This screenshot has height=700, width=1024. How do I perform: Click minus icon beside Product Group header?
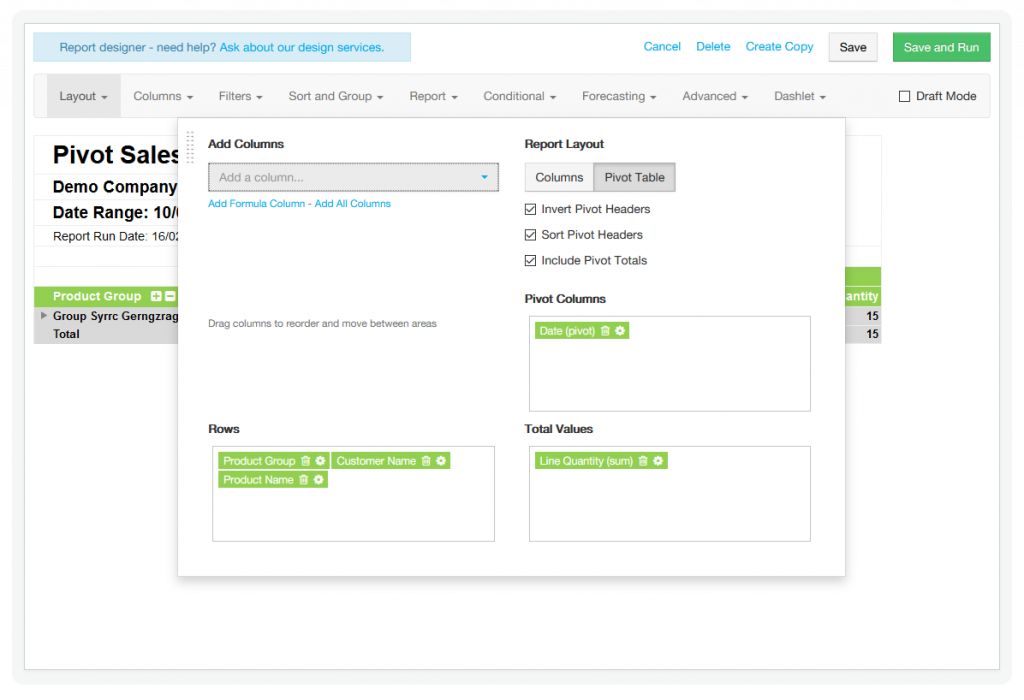pyautogui.click(x=170, y=296)
